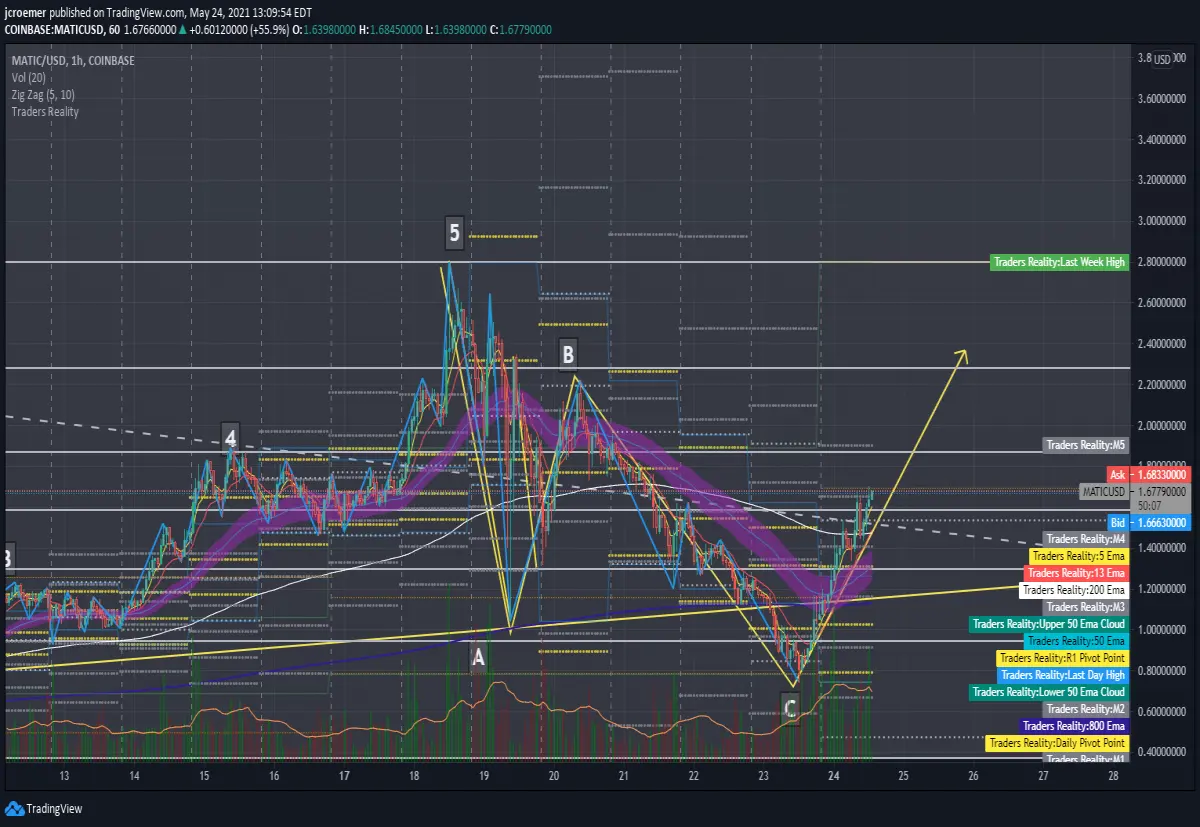Select the wave B label on the chart
The height and width of the screenshot is (827, 1200).
(568, 353)
